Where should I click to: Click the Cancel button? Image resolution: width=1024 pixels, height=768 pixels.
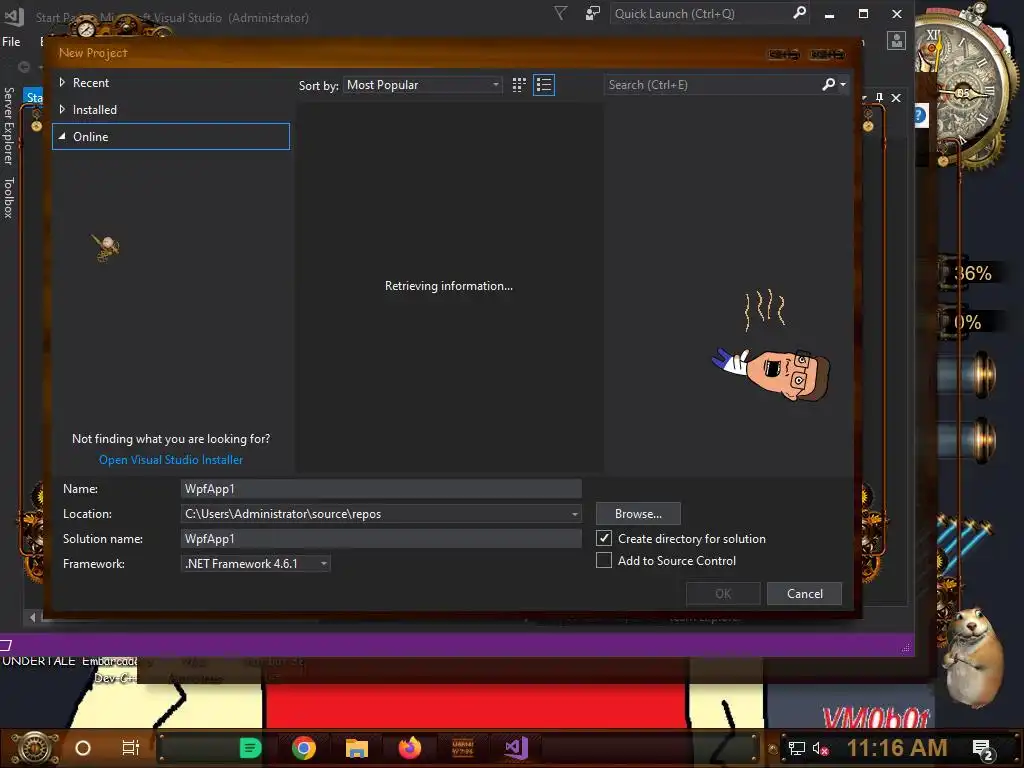805,594
